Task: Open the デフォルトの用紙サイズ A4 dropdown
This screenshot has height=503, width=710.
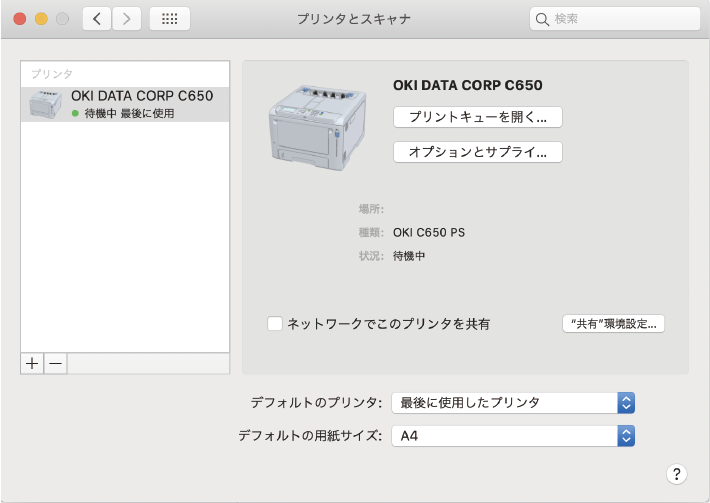Action: pyautogui.click(x=513, y=436)
